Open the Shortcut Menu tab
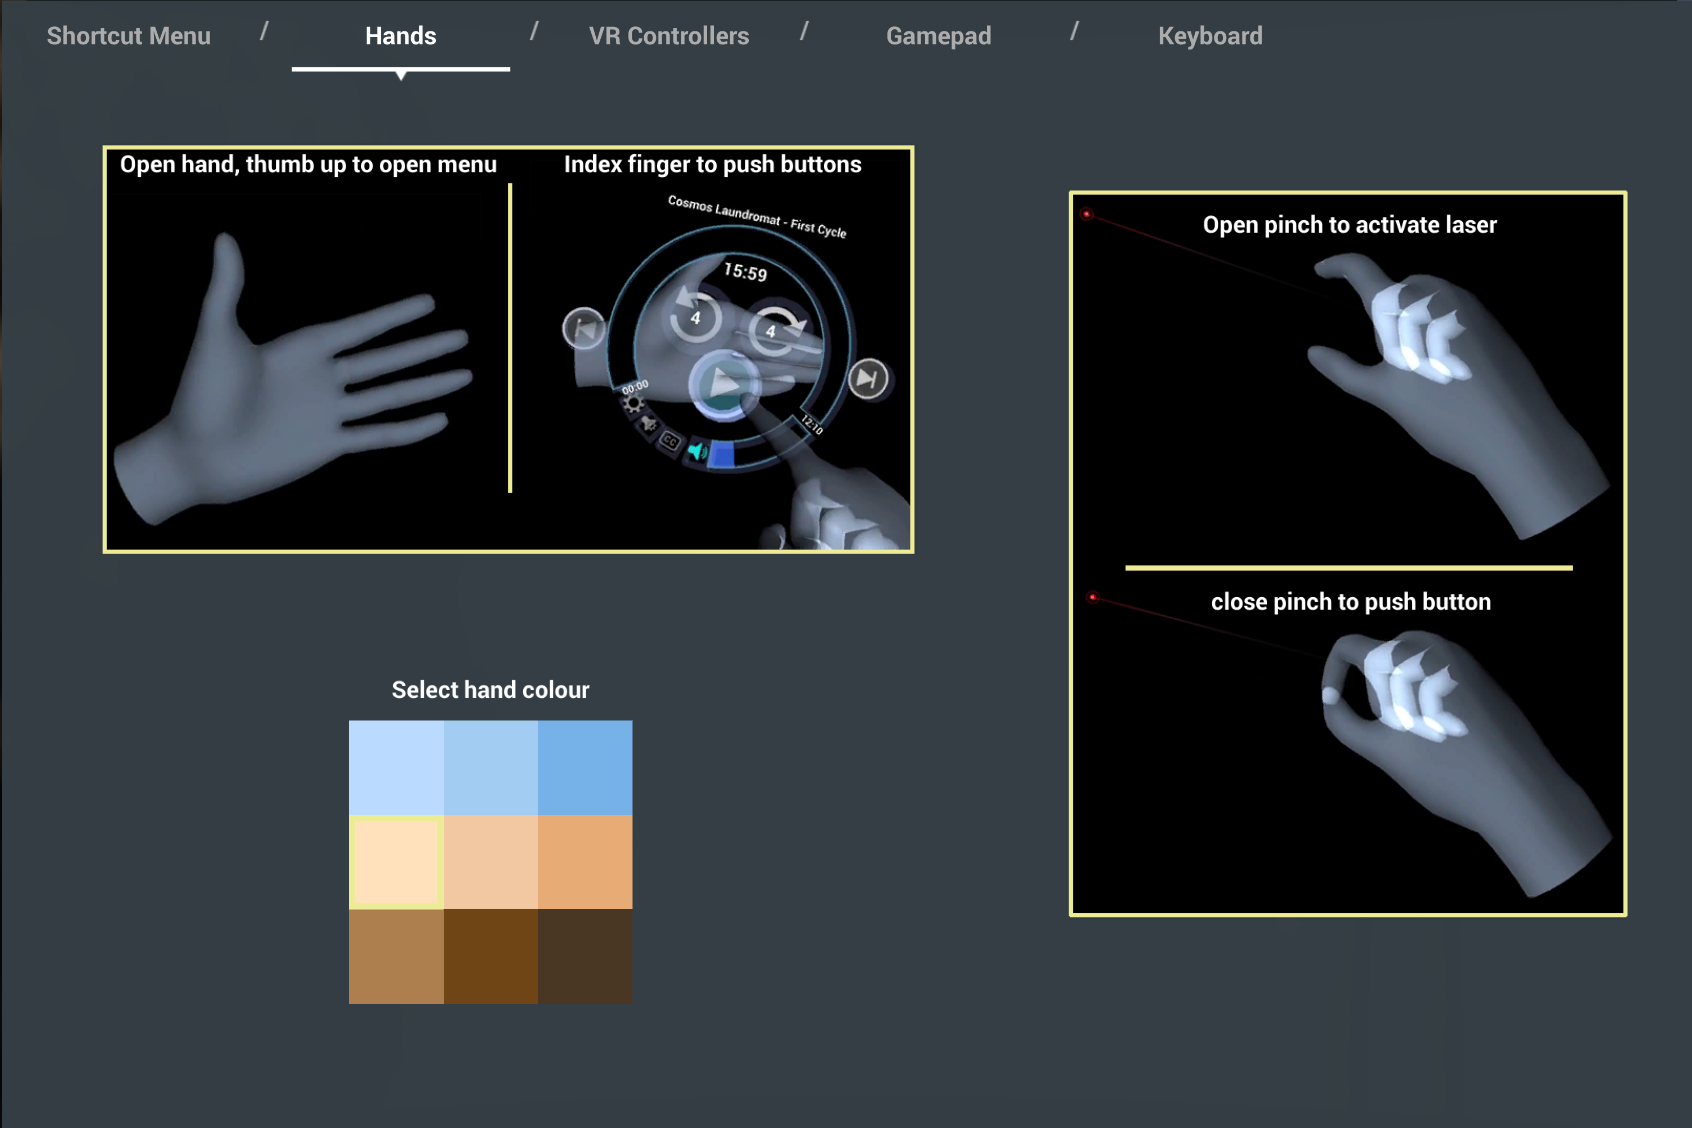Image resolution: width=1692 pixels, height=1128 pixels. coord(129,36)
